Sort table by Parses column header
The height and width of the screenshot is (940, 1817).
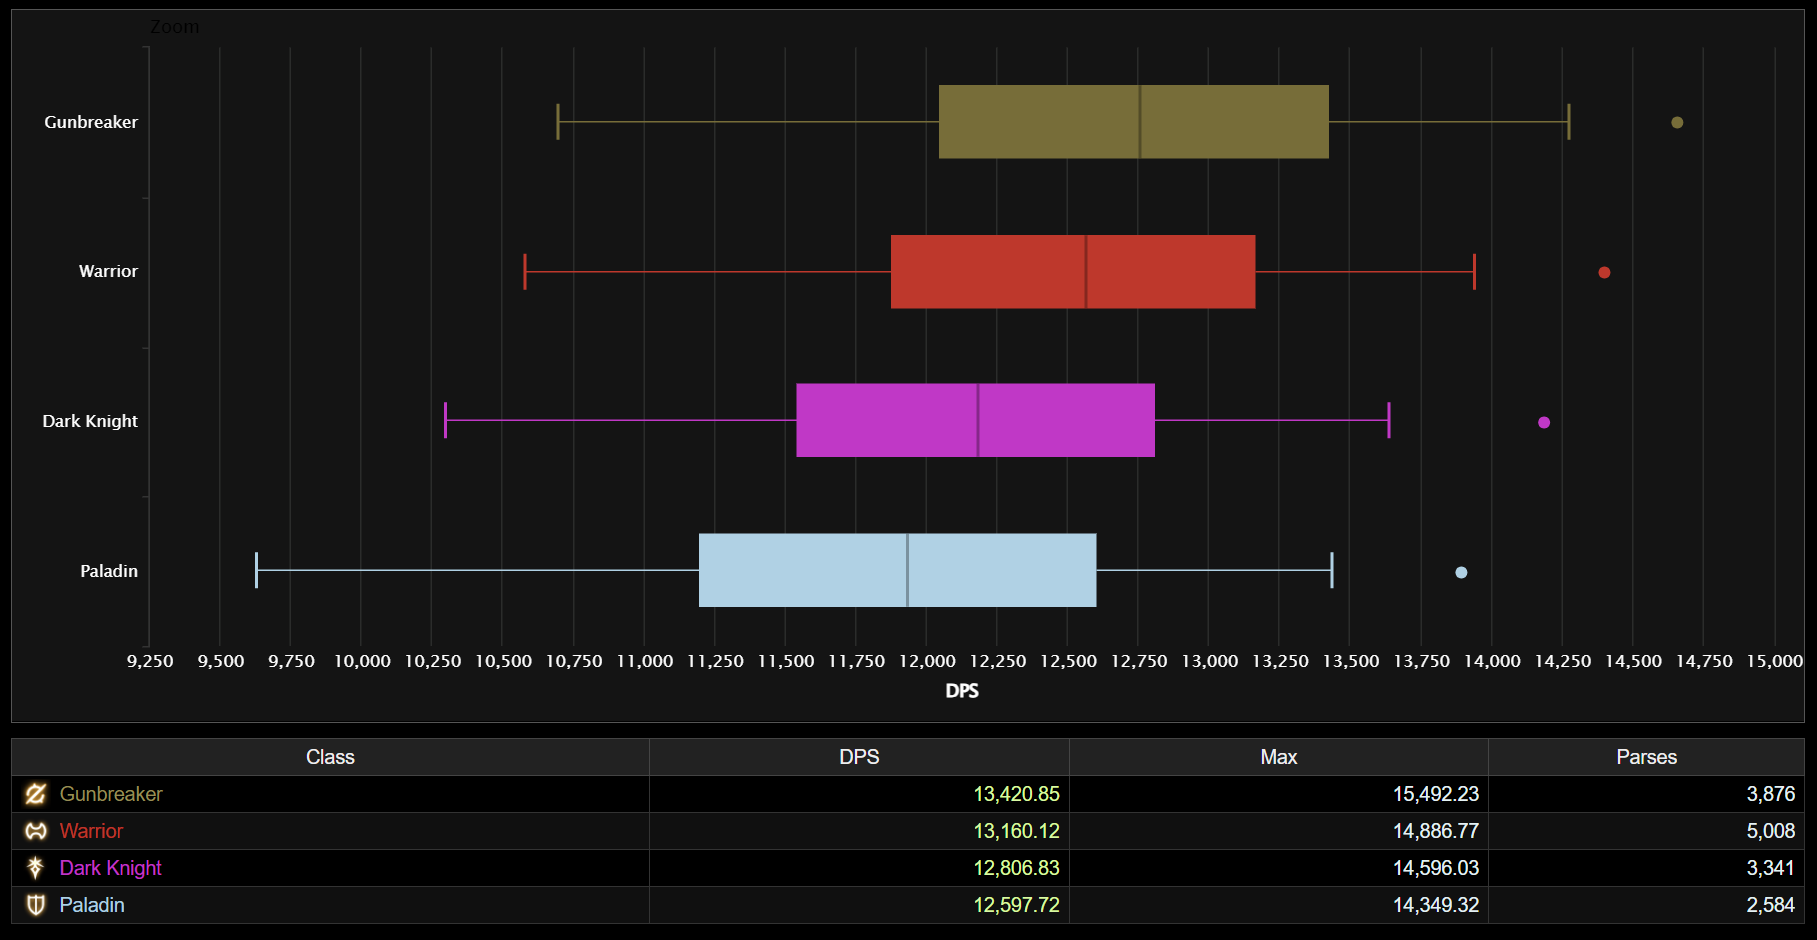click(1646, 757)
